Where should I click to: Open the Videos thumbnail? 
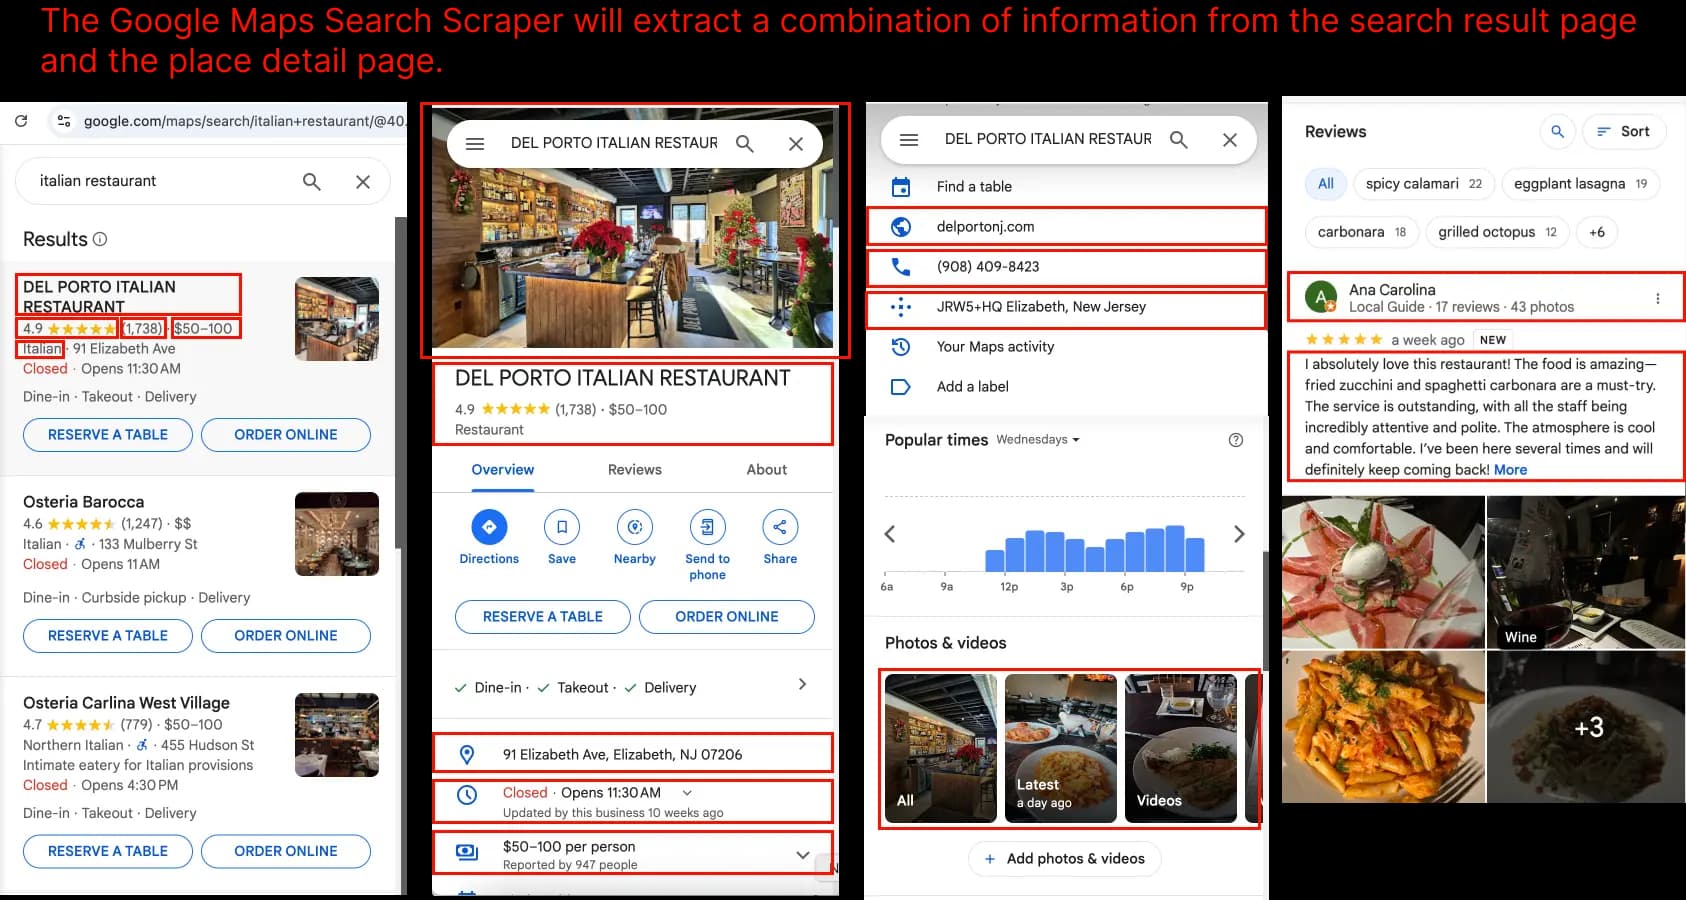click(1181, 748)
